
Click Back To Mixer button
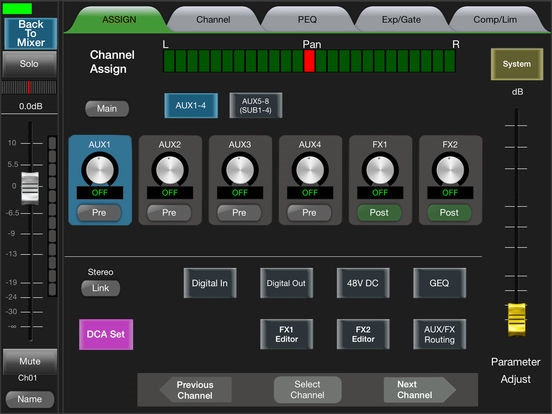pyautogui.click(x=31, y=33)
